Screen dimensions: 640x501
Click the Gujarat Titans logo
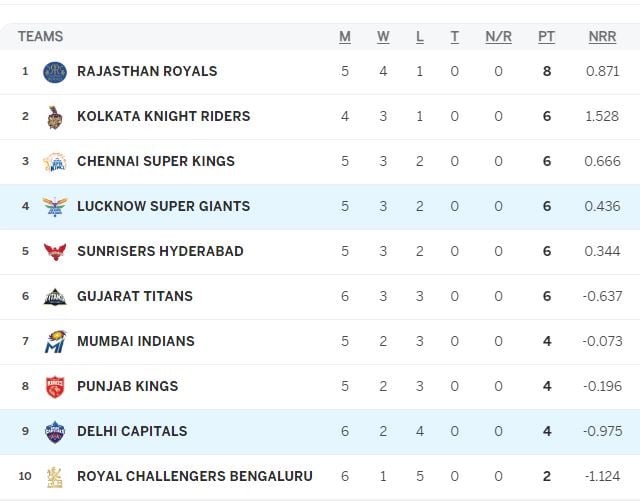pos(55,297)
